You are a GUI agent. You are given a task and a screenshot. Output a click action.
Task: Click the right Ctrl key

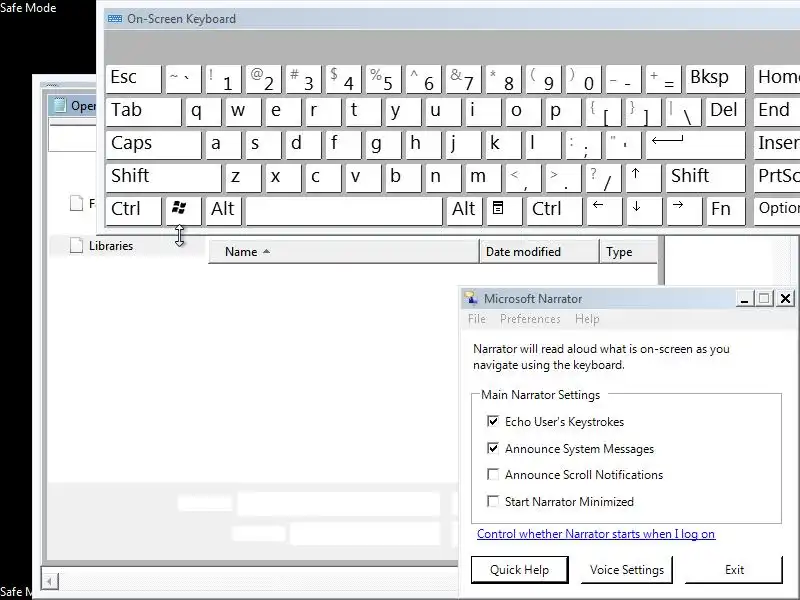click(554, 210)
